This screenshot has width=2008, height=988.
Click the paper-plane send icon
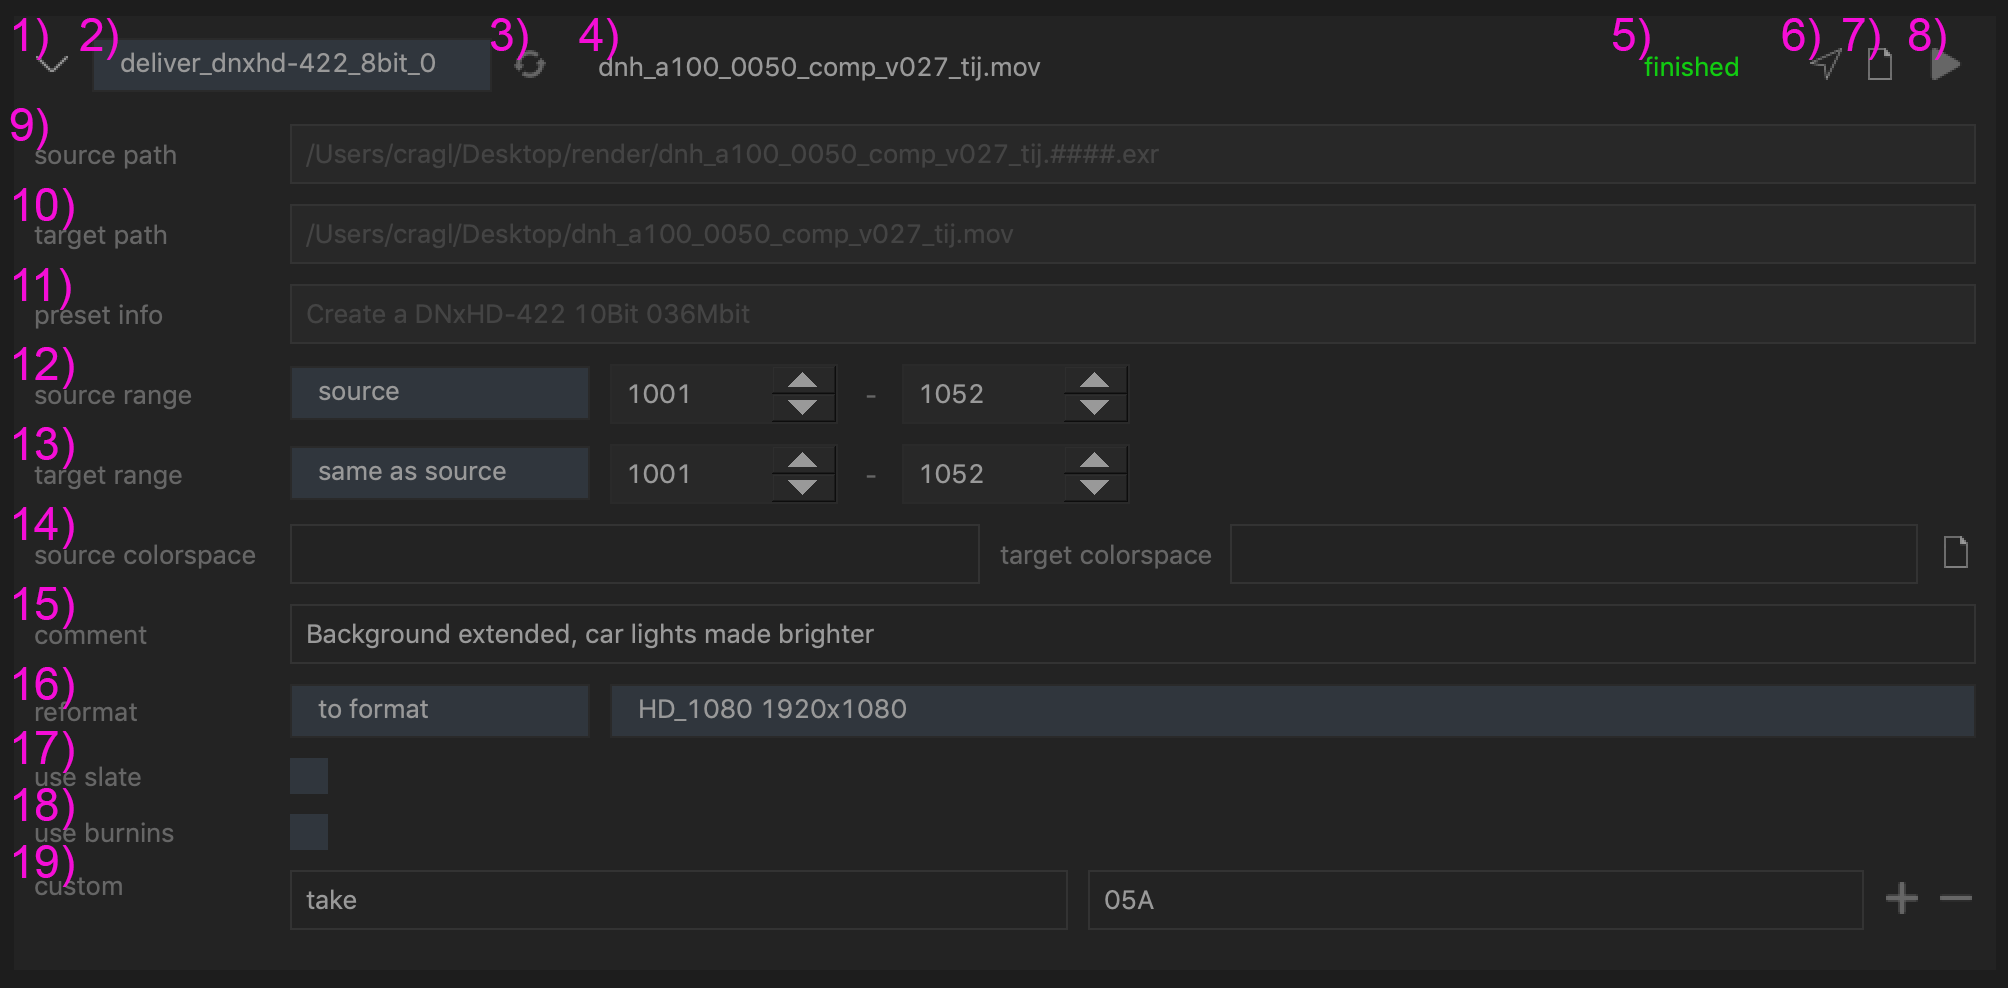1826,65
